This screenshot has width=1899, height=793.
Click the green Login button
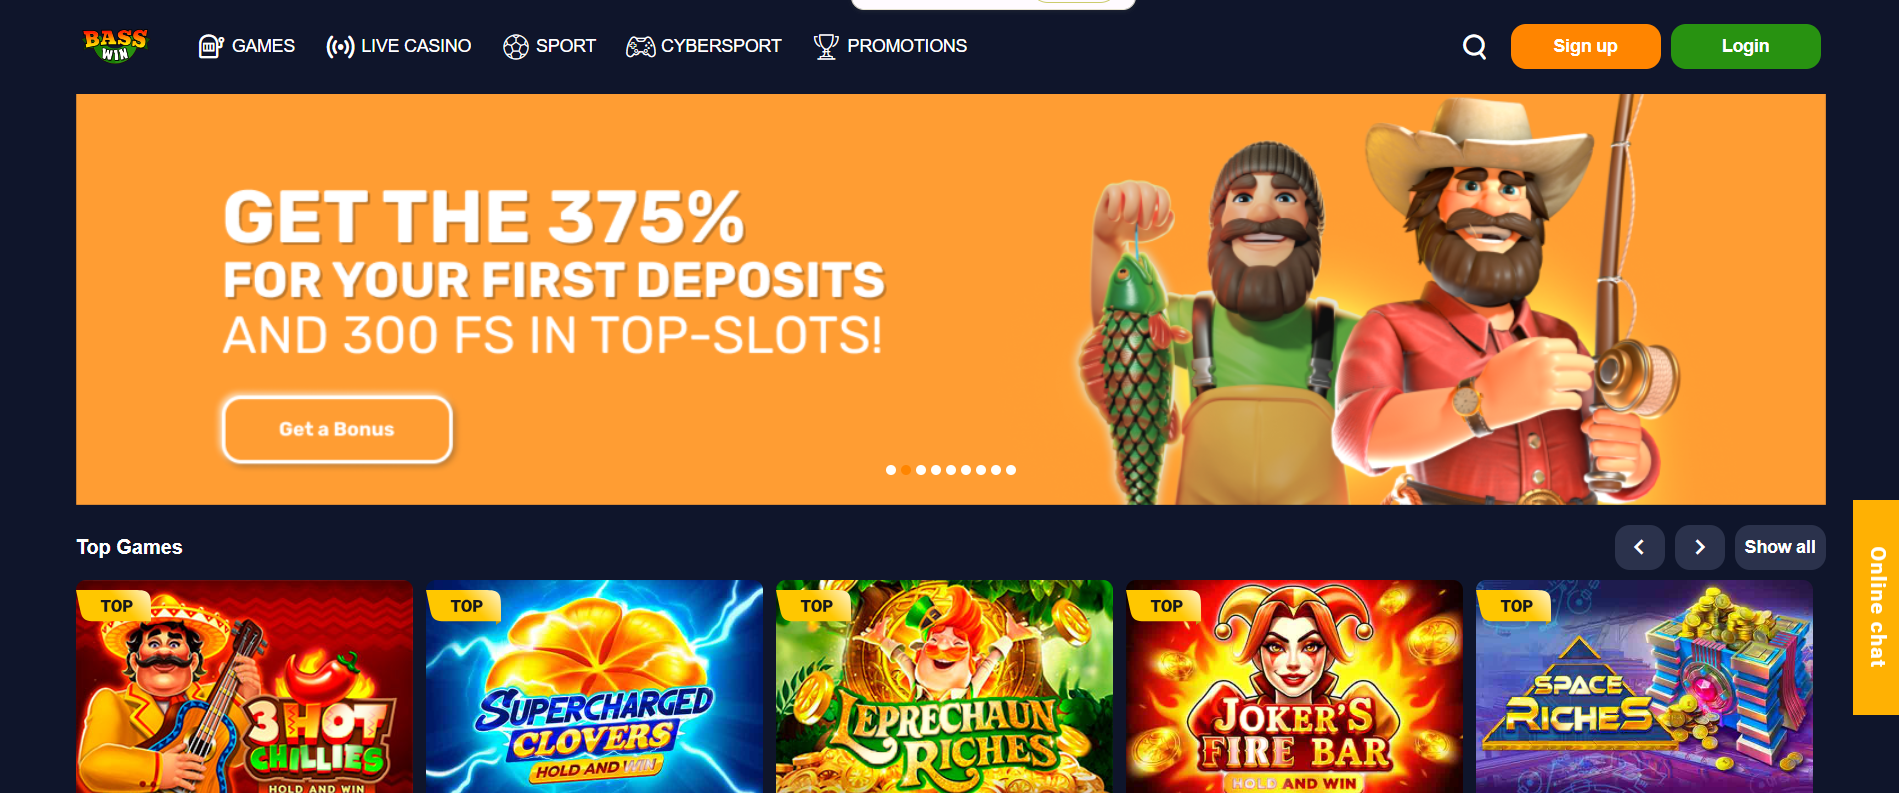tap(1745, 46)
